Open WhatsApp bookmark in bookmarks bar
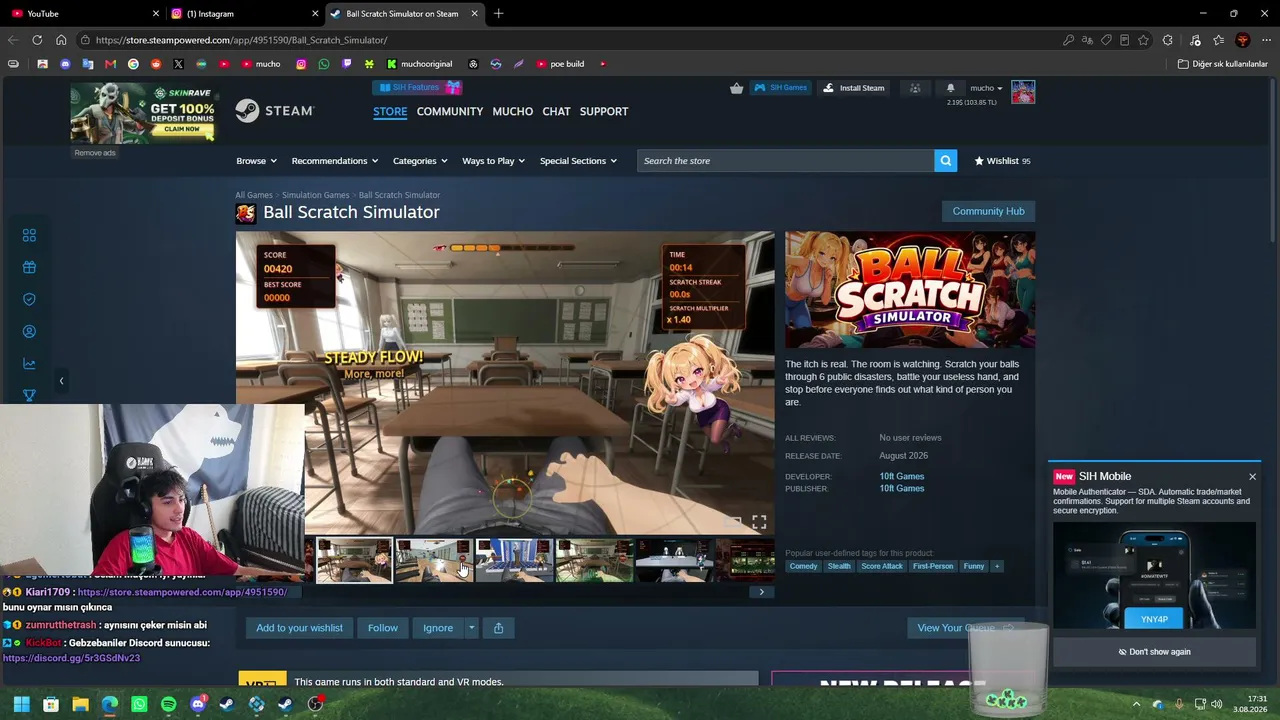The width and height of the screenshot is (1280, 720). coord(323,64)
